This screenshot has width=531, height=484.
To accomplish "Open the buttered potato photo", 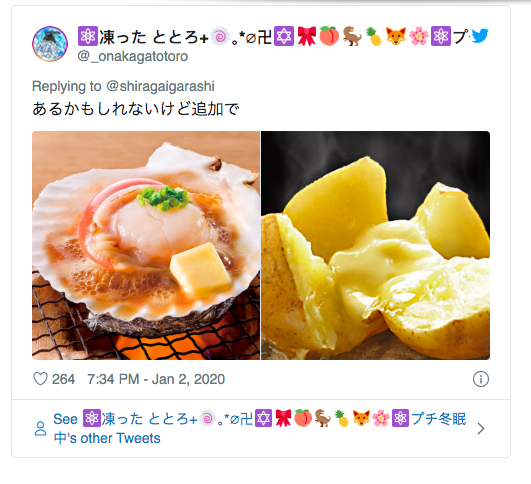I will 375,245.
